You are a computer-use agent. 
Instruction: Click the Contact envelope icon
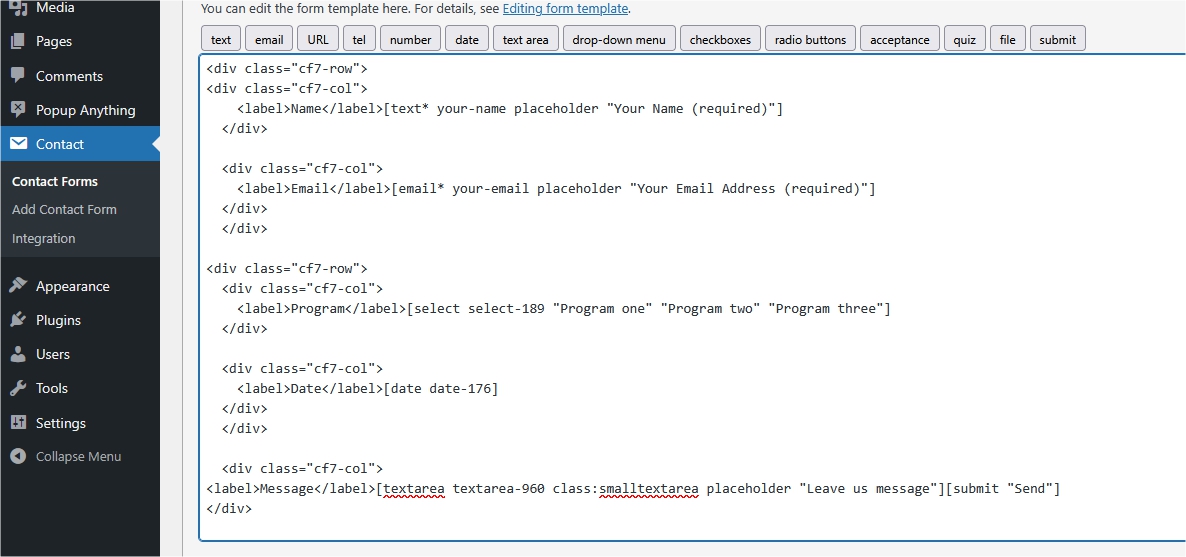[18, 144]
